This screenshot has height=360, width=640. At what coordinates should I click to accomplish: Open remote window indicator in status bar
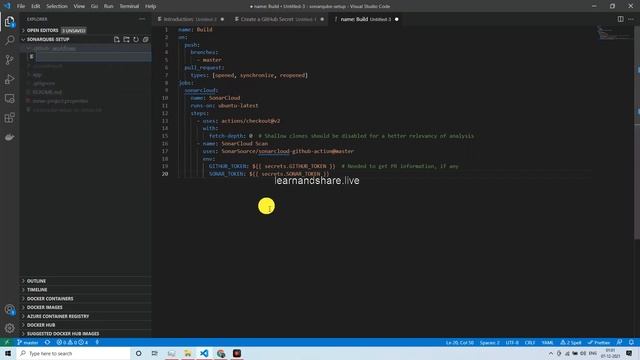[x=6, y=342]
